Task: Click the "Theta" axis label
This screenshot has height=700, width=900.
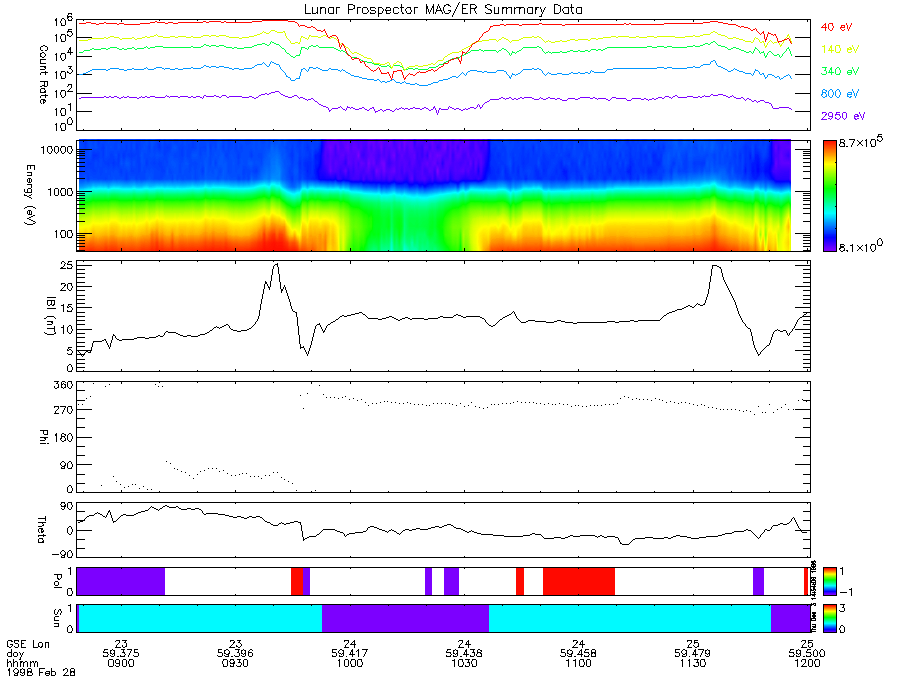Action: [x=42, y=529]
